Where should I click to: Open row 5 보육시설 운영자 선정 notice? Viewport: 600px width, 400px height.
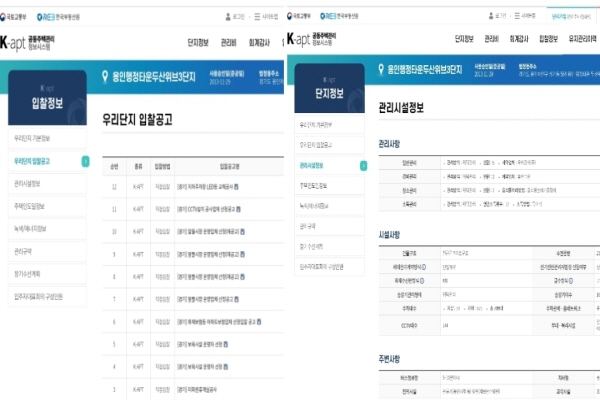200,344
